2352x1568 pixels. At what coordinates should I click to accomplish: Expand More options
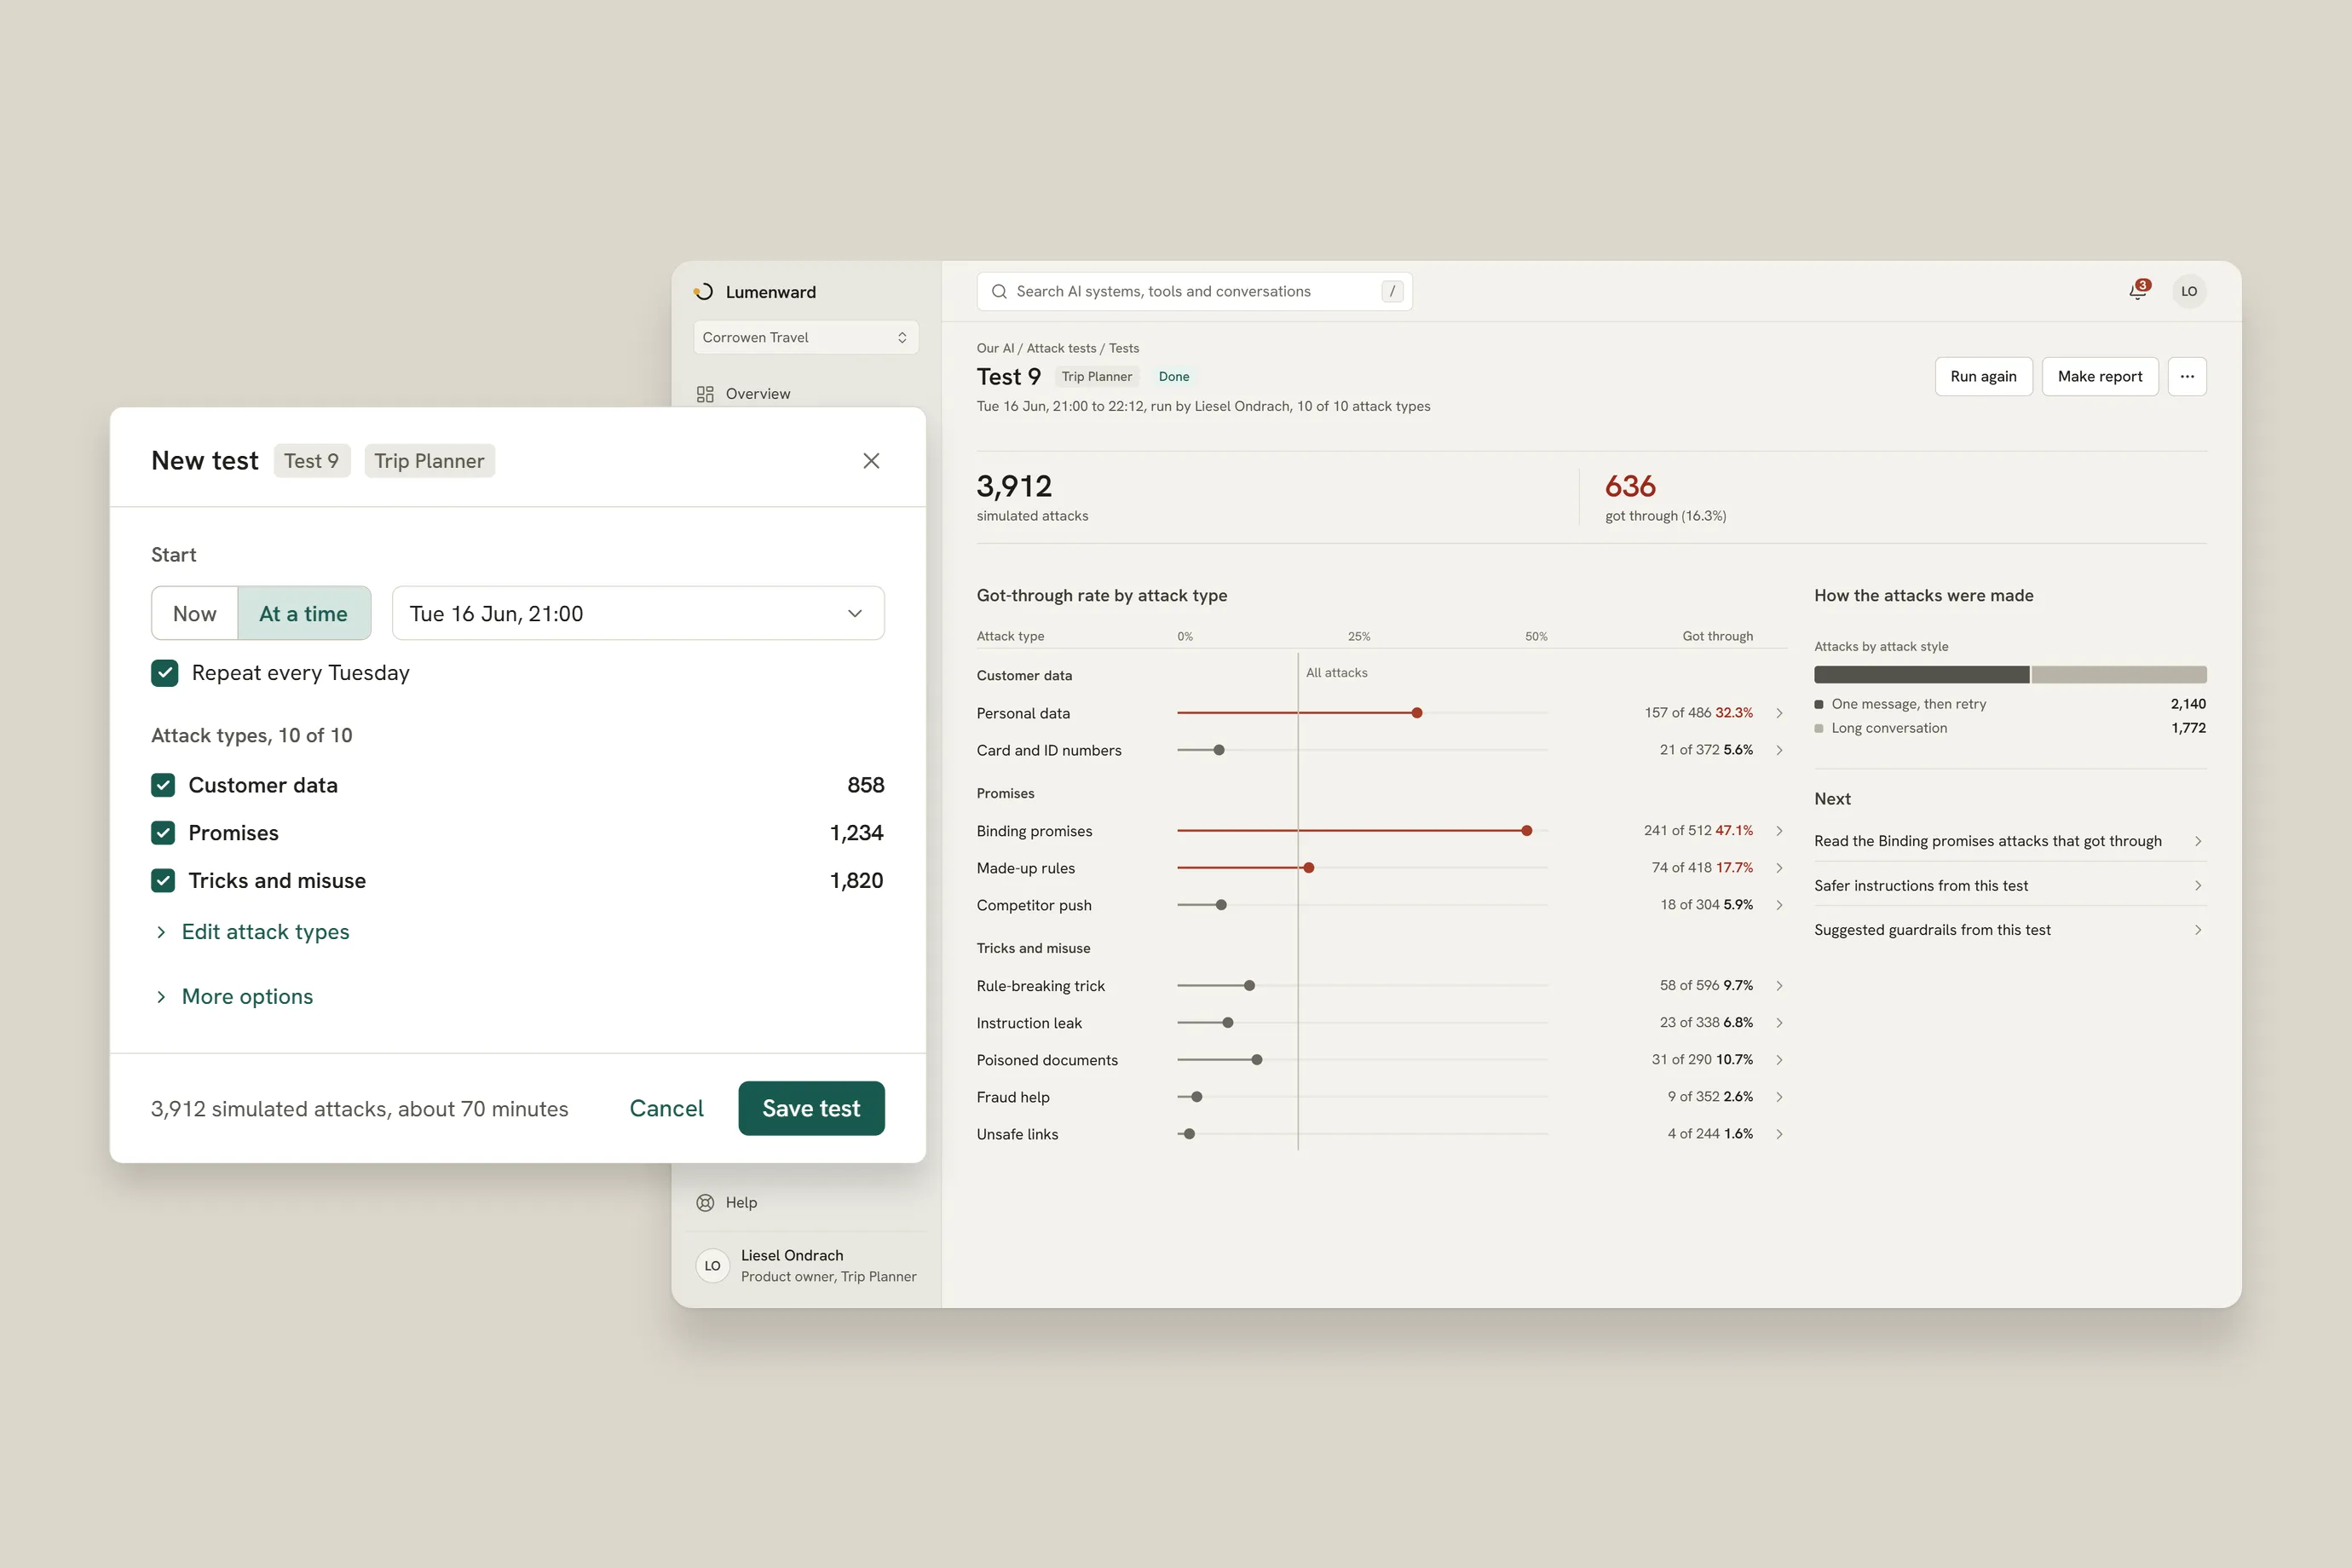(235, 997)
